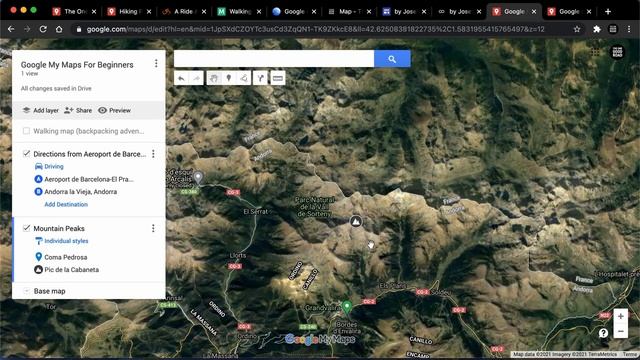Open a new browser tab

point(608,11)
